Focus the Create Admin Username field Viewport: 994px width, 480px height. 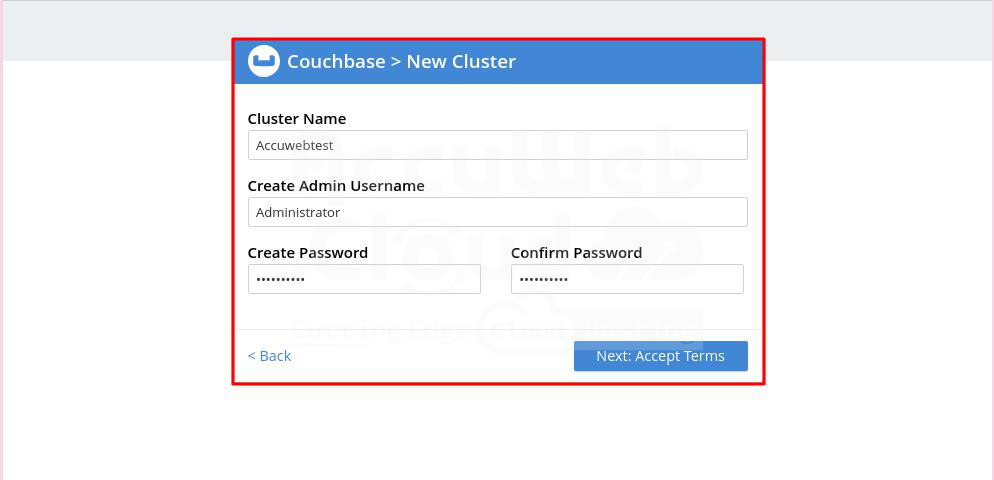(497, 212)
